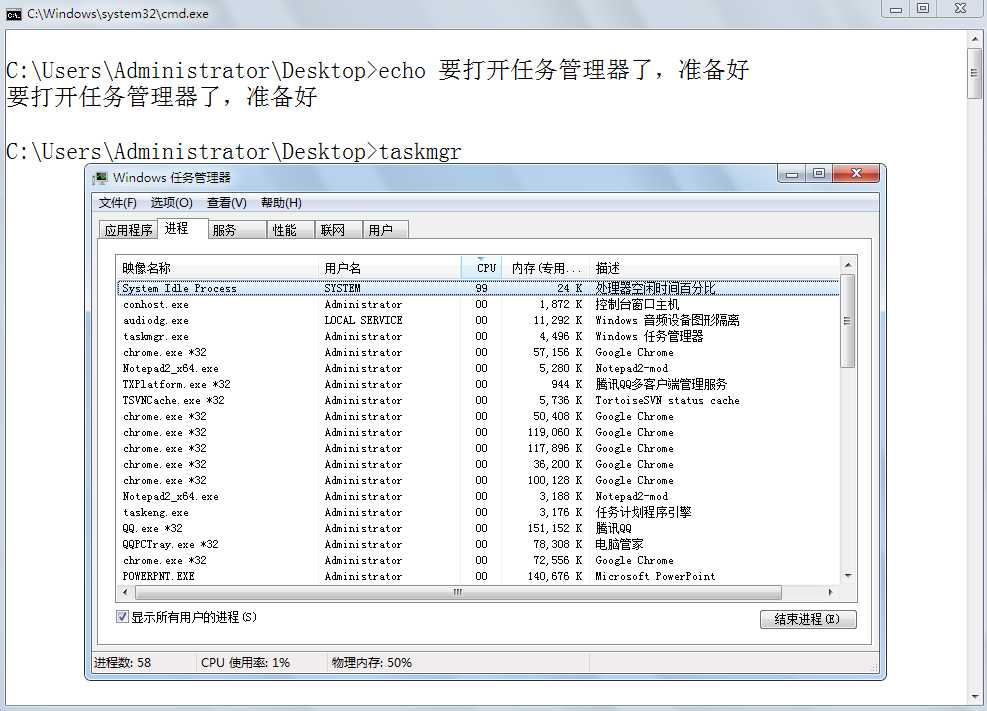
Task: Click 物理内存: 50% in status bar
Action: click(x=371, y=663)
